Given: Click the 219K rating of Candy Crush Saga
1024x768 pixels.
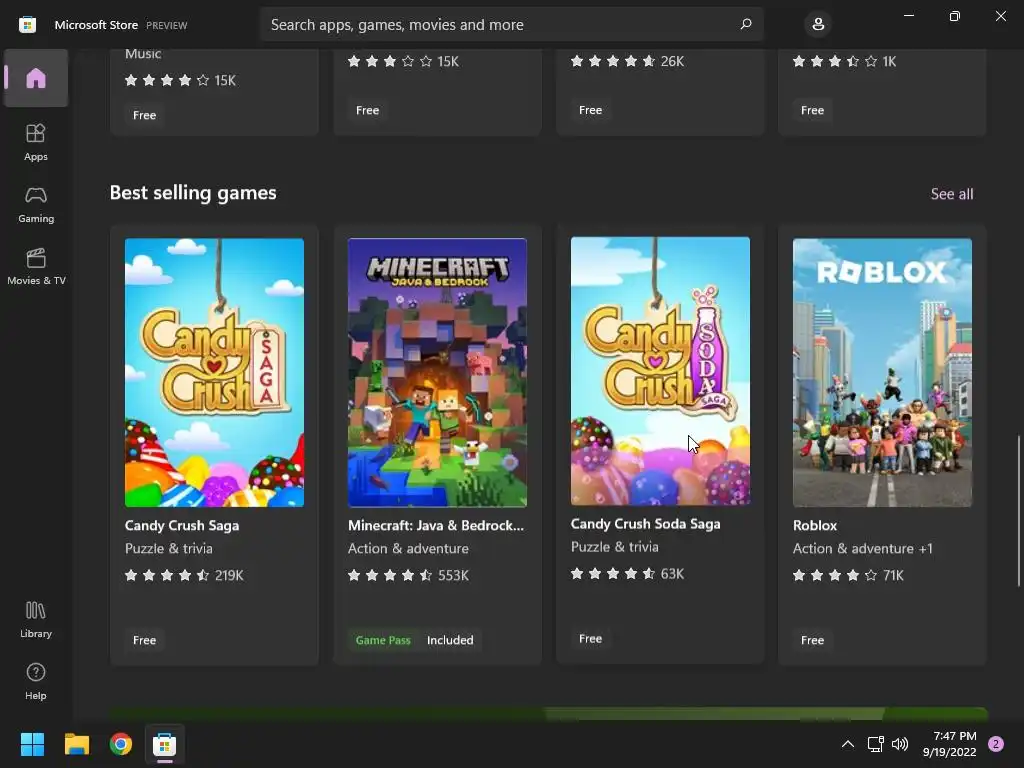Looking at the screenshot, I should click(x=229, y=575).
